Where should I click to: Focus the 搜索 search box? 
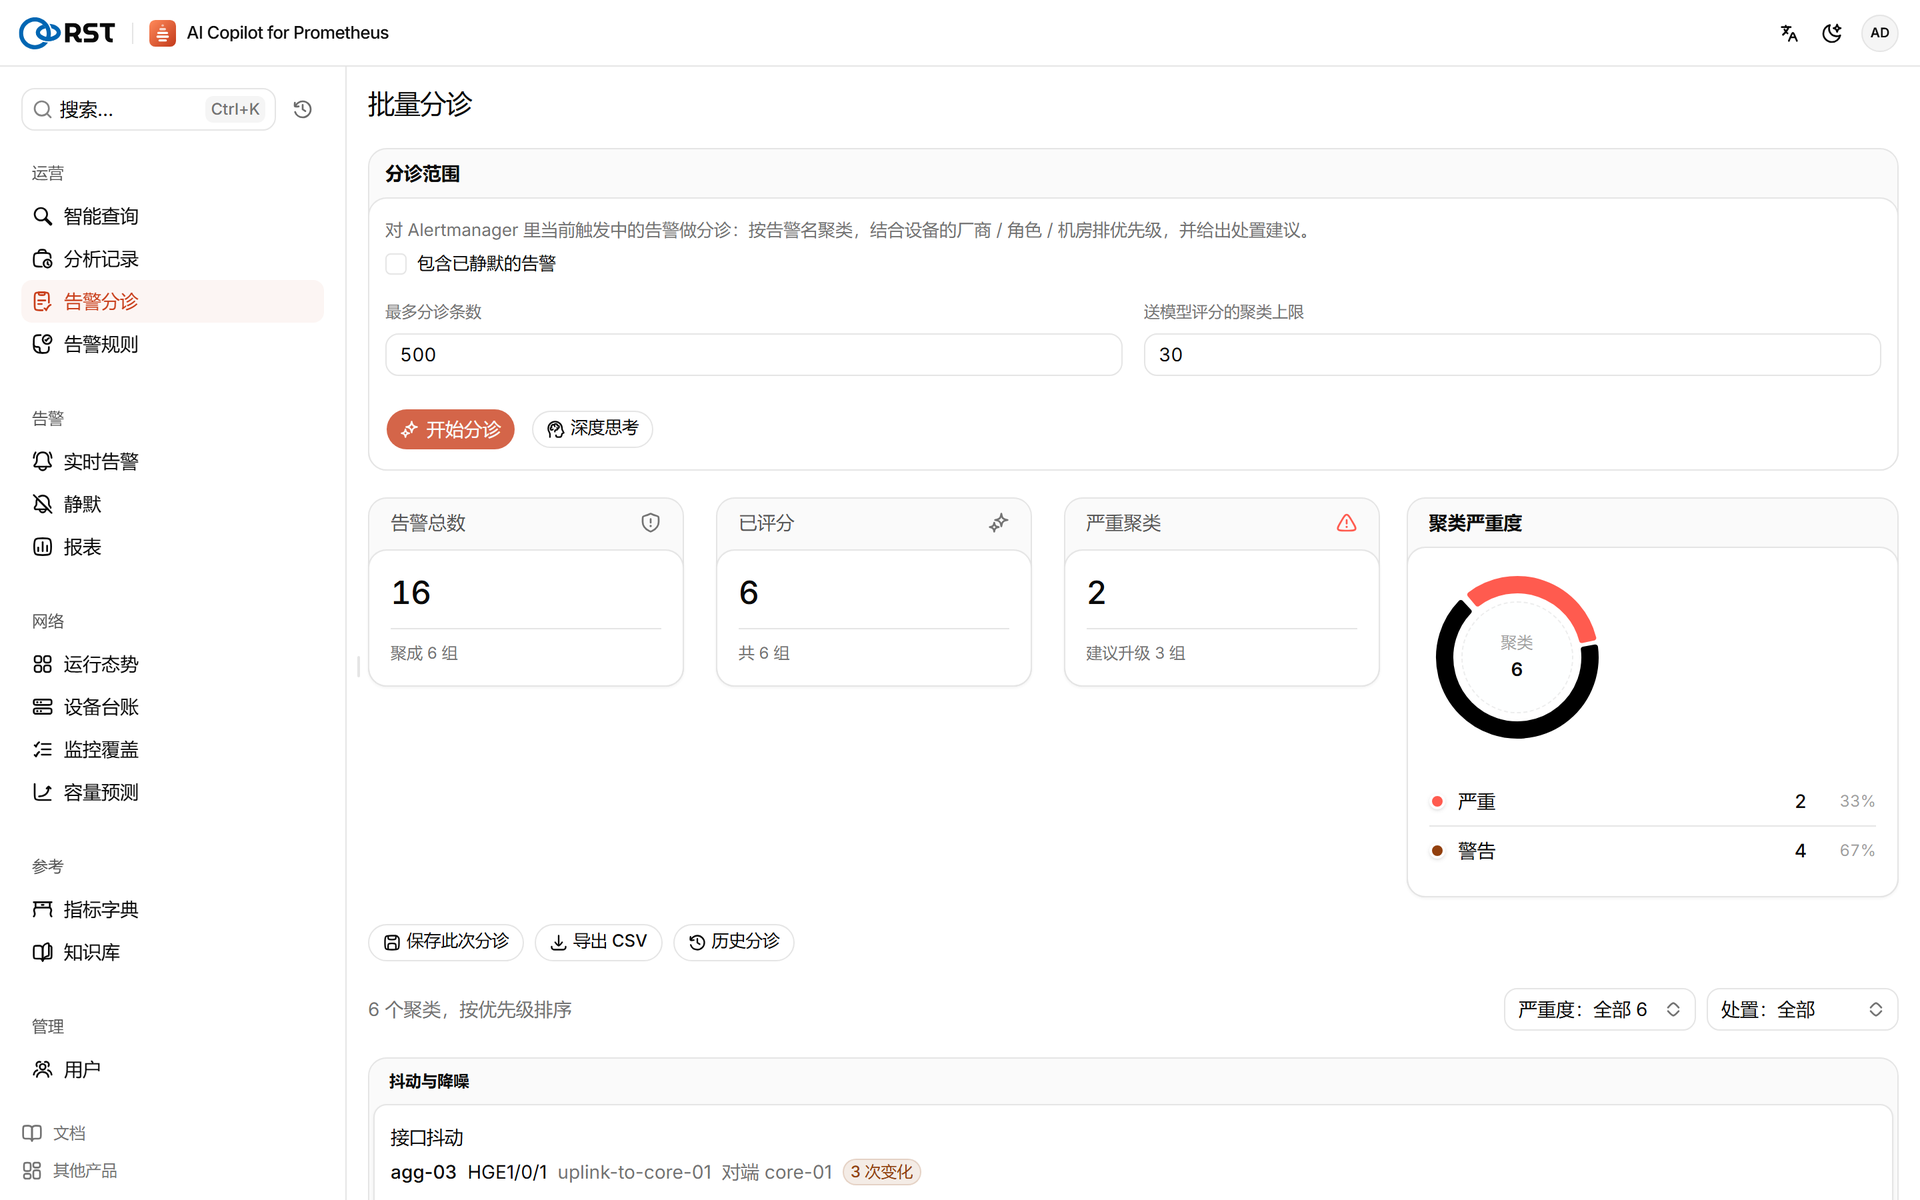click(148, 109)
